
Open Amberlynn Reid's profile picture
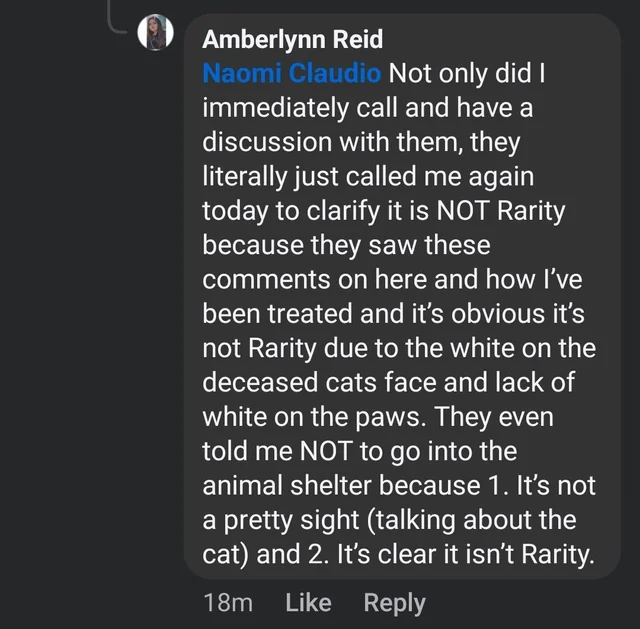coord(156,33)
